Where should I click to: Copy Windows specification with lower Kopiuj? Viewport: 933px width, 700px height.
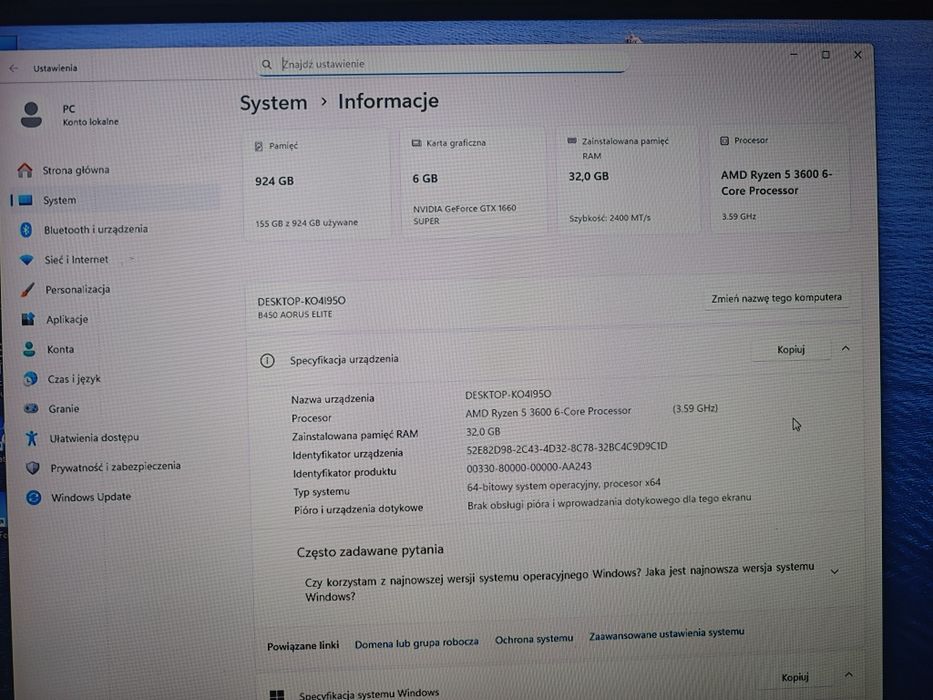click(x=794, y=677)
